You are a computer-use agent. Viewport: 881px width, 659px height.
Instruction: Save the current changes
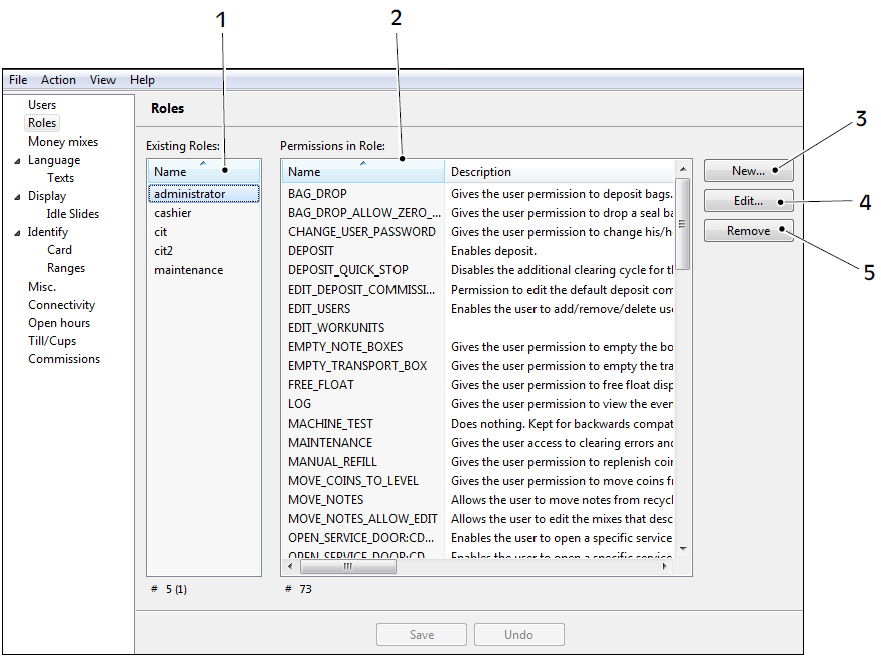(x=421, y=634)
